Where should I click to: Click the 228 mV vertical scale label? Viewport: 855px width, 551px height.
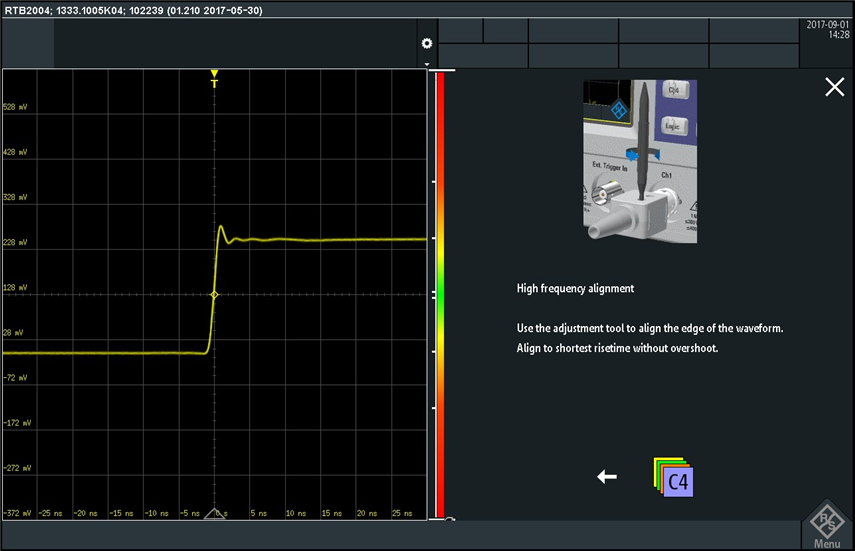point(15,242)
